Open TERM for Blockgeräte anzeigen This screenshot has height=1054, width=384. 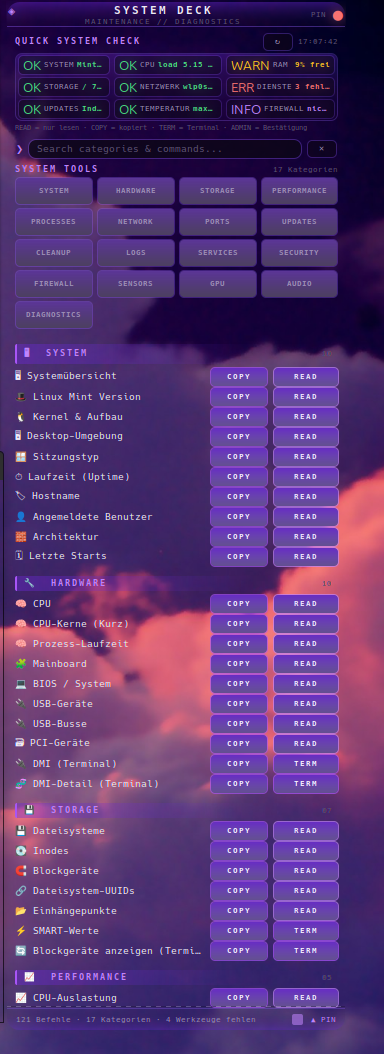[x=305, y=951]
